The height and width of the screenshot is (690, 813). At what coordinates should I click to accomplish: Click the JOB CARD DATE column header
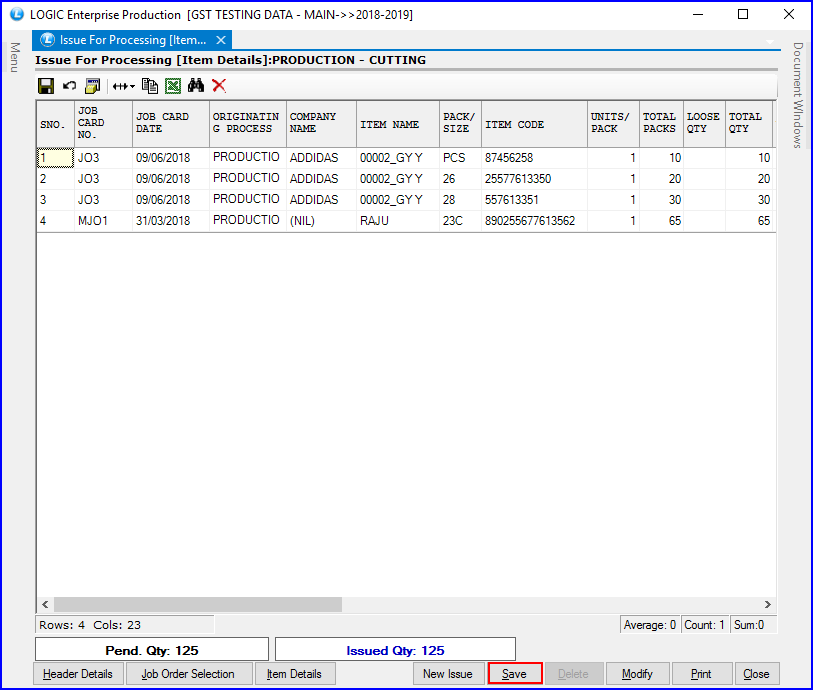point(171,124)
